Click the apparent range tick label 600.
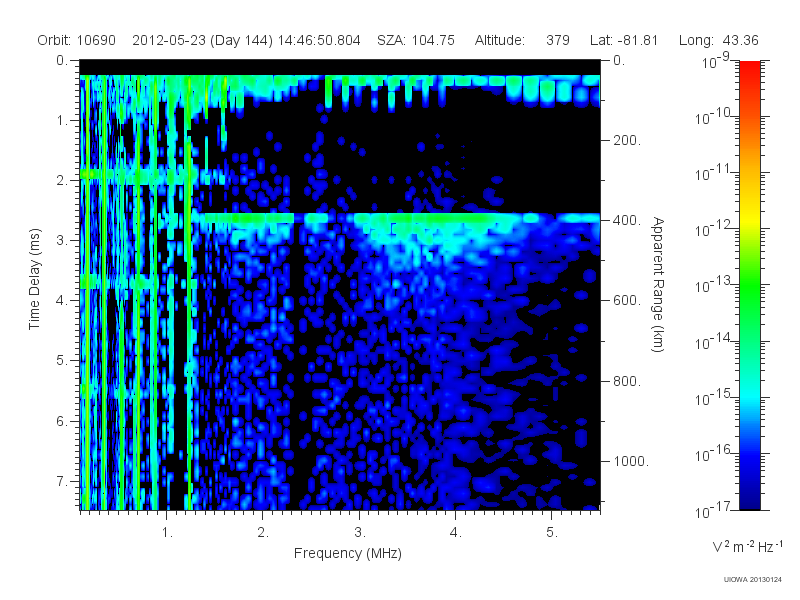This screenshot has width=800, height=600. point(627,301)
